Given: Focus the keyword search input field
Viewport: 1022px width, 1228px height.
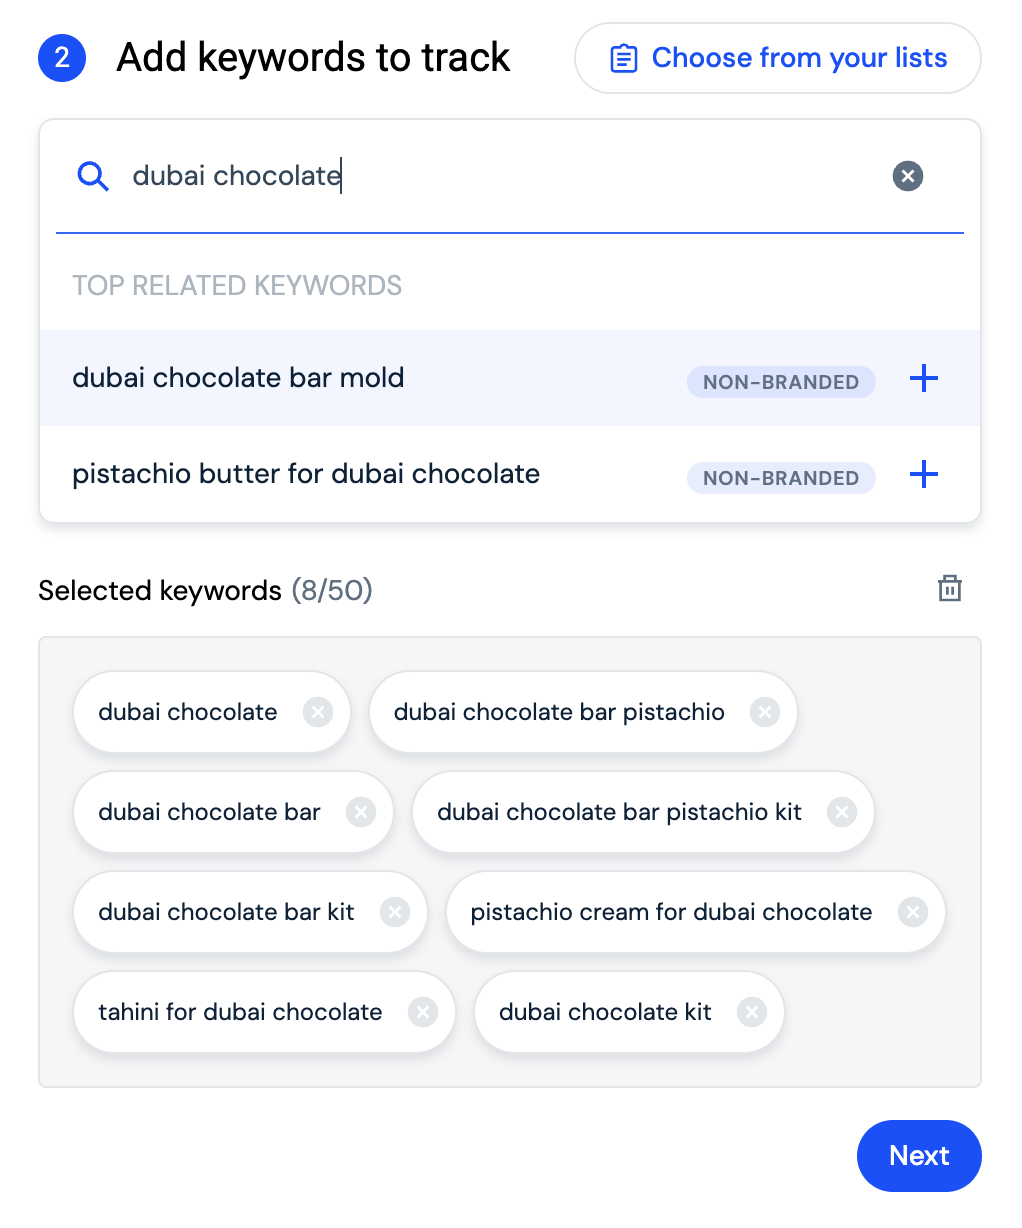Looking at the screenshot, I should point(500,176).
